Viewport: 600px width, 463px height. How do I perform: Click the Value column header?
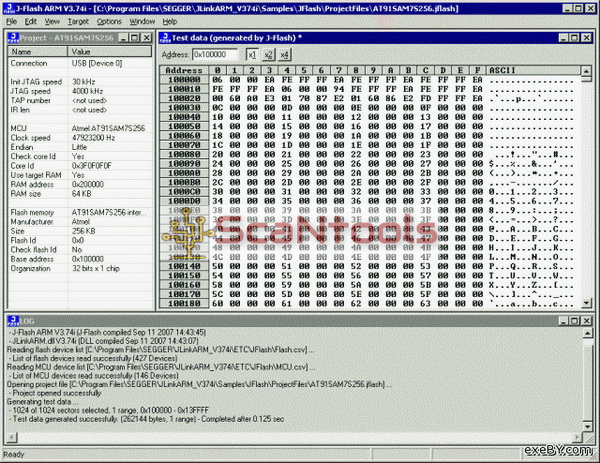pyautogui.click(x=110, y=52)
